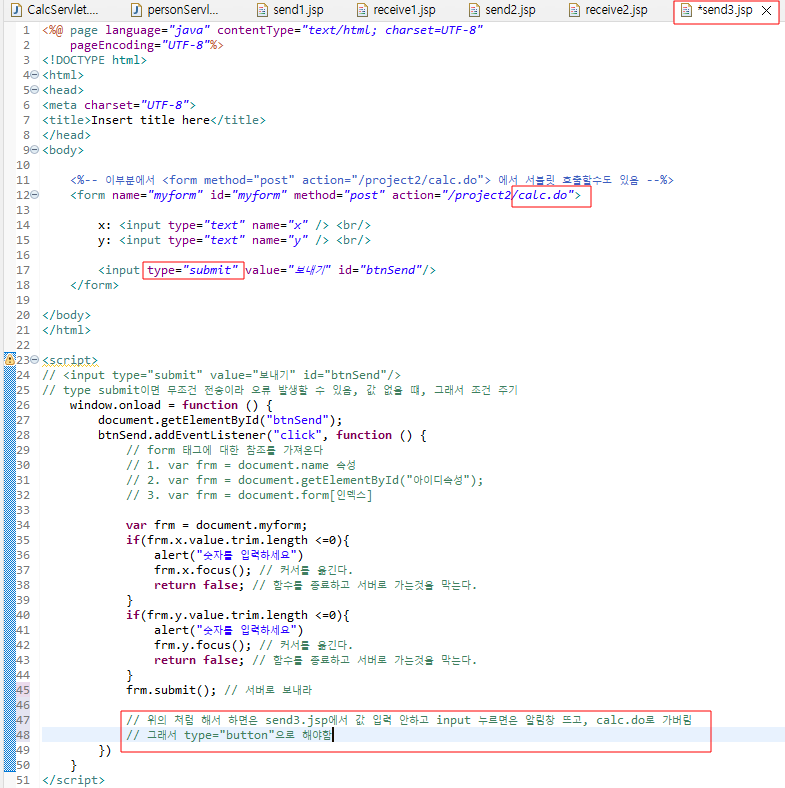Open the receive1.jsp tab
Image resolution: width=785 pixels, height=788 pixels.
click(x=397, y=10)
